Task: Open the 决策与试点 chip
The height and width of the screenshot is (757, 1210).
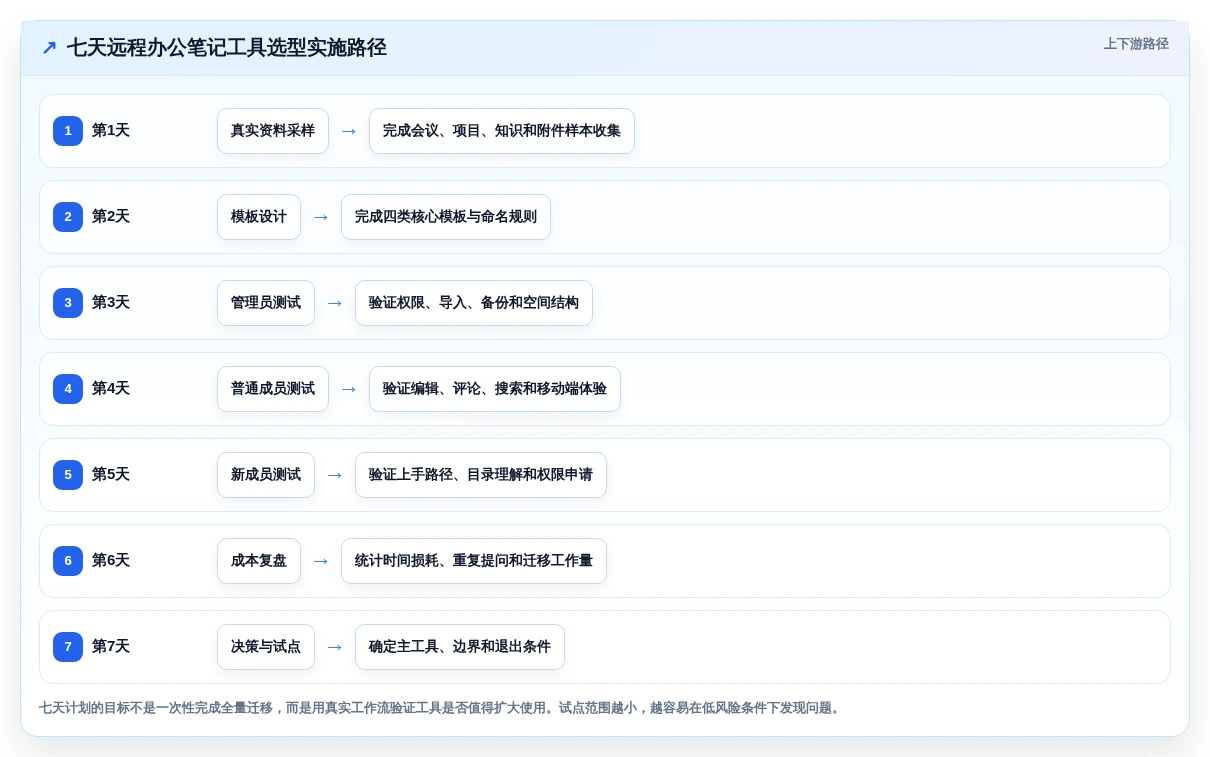Action: click(x=266, y=647)
